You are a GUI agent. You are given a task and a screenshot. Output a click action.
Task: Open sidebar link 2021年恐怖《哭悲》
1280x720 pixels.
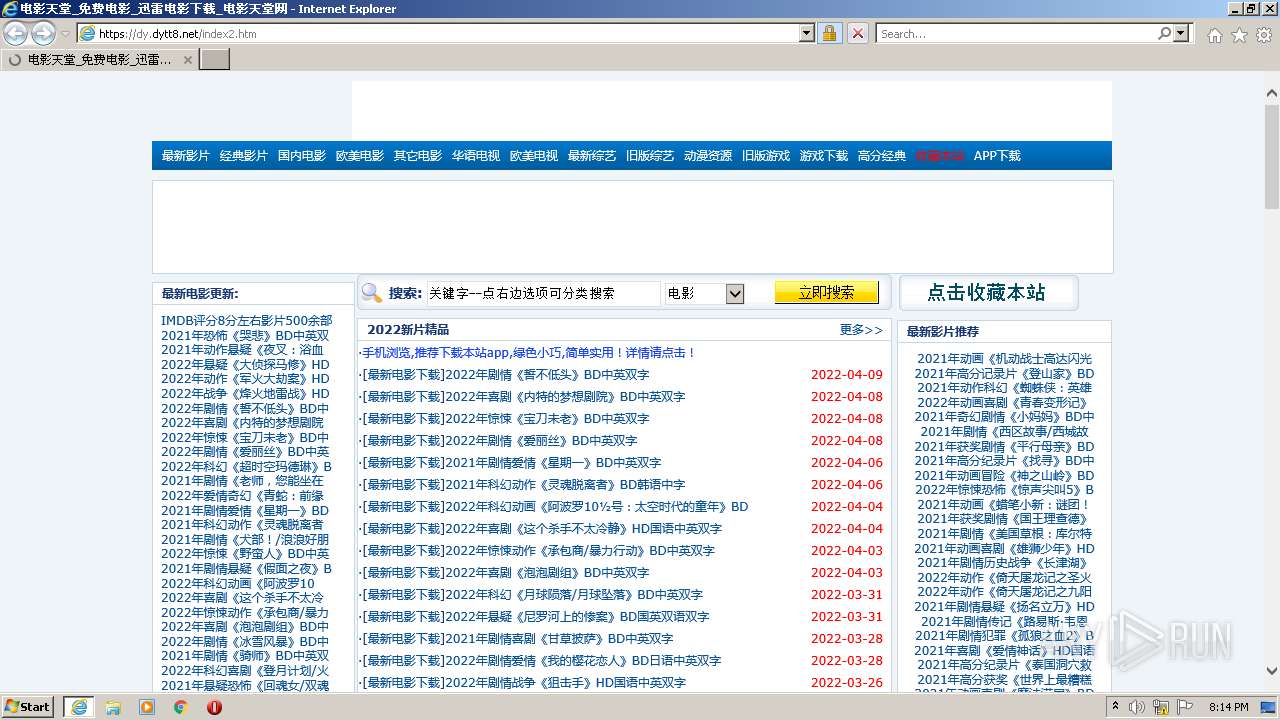245,336
